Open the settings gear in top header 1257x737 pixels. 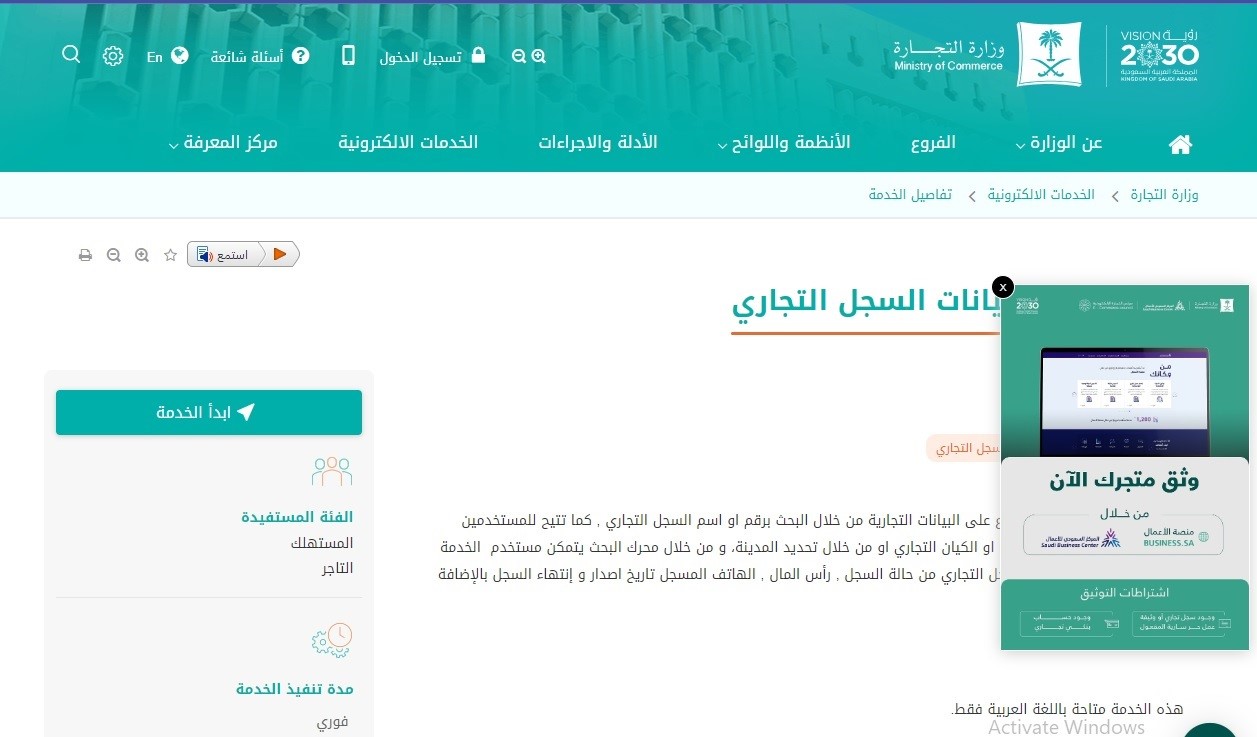tap(113, 56)
